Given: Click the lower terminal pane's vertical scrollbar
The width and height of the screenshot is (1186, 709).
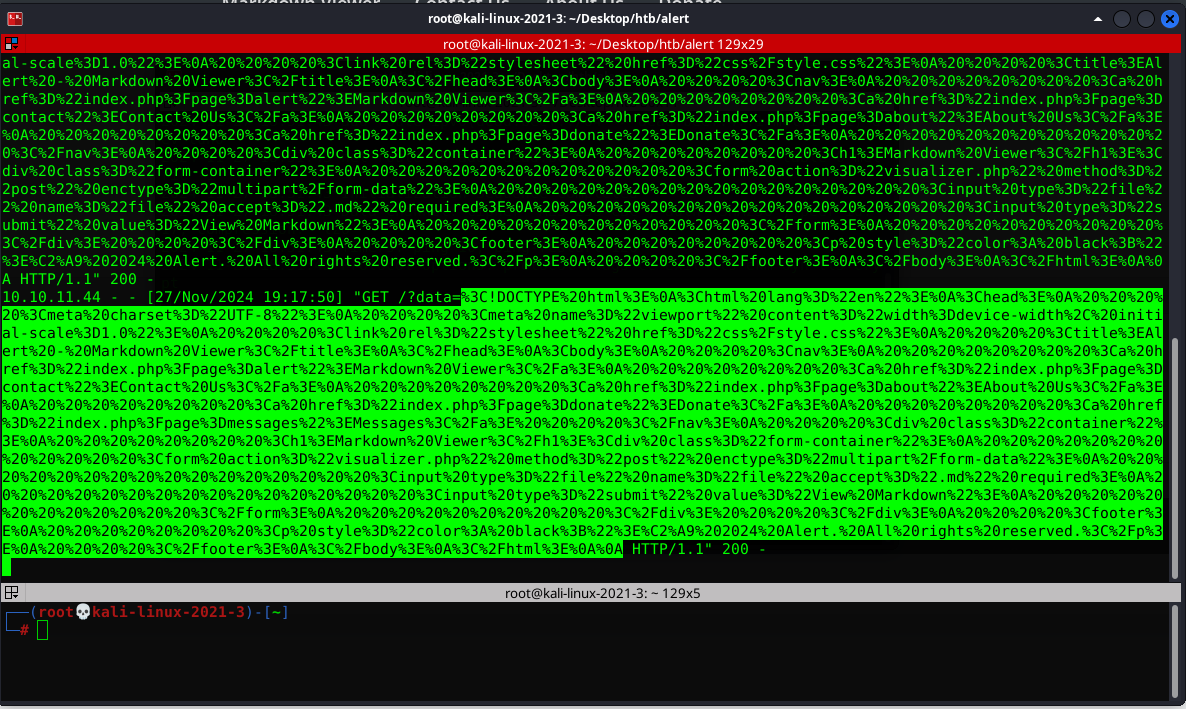Looking at the screenshot, I should 1175,651.
